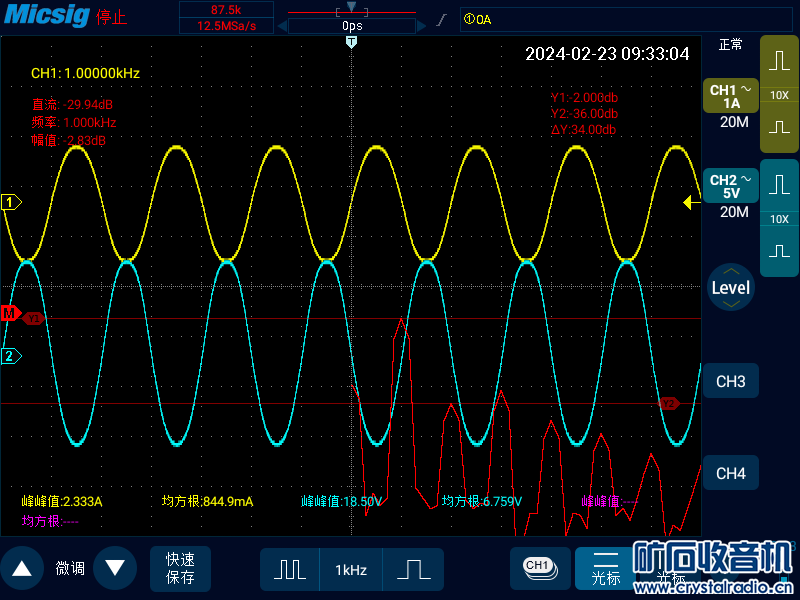Select the Y2 cursor handle

[668, 404]
